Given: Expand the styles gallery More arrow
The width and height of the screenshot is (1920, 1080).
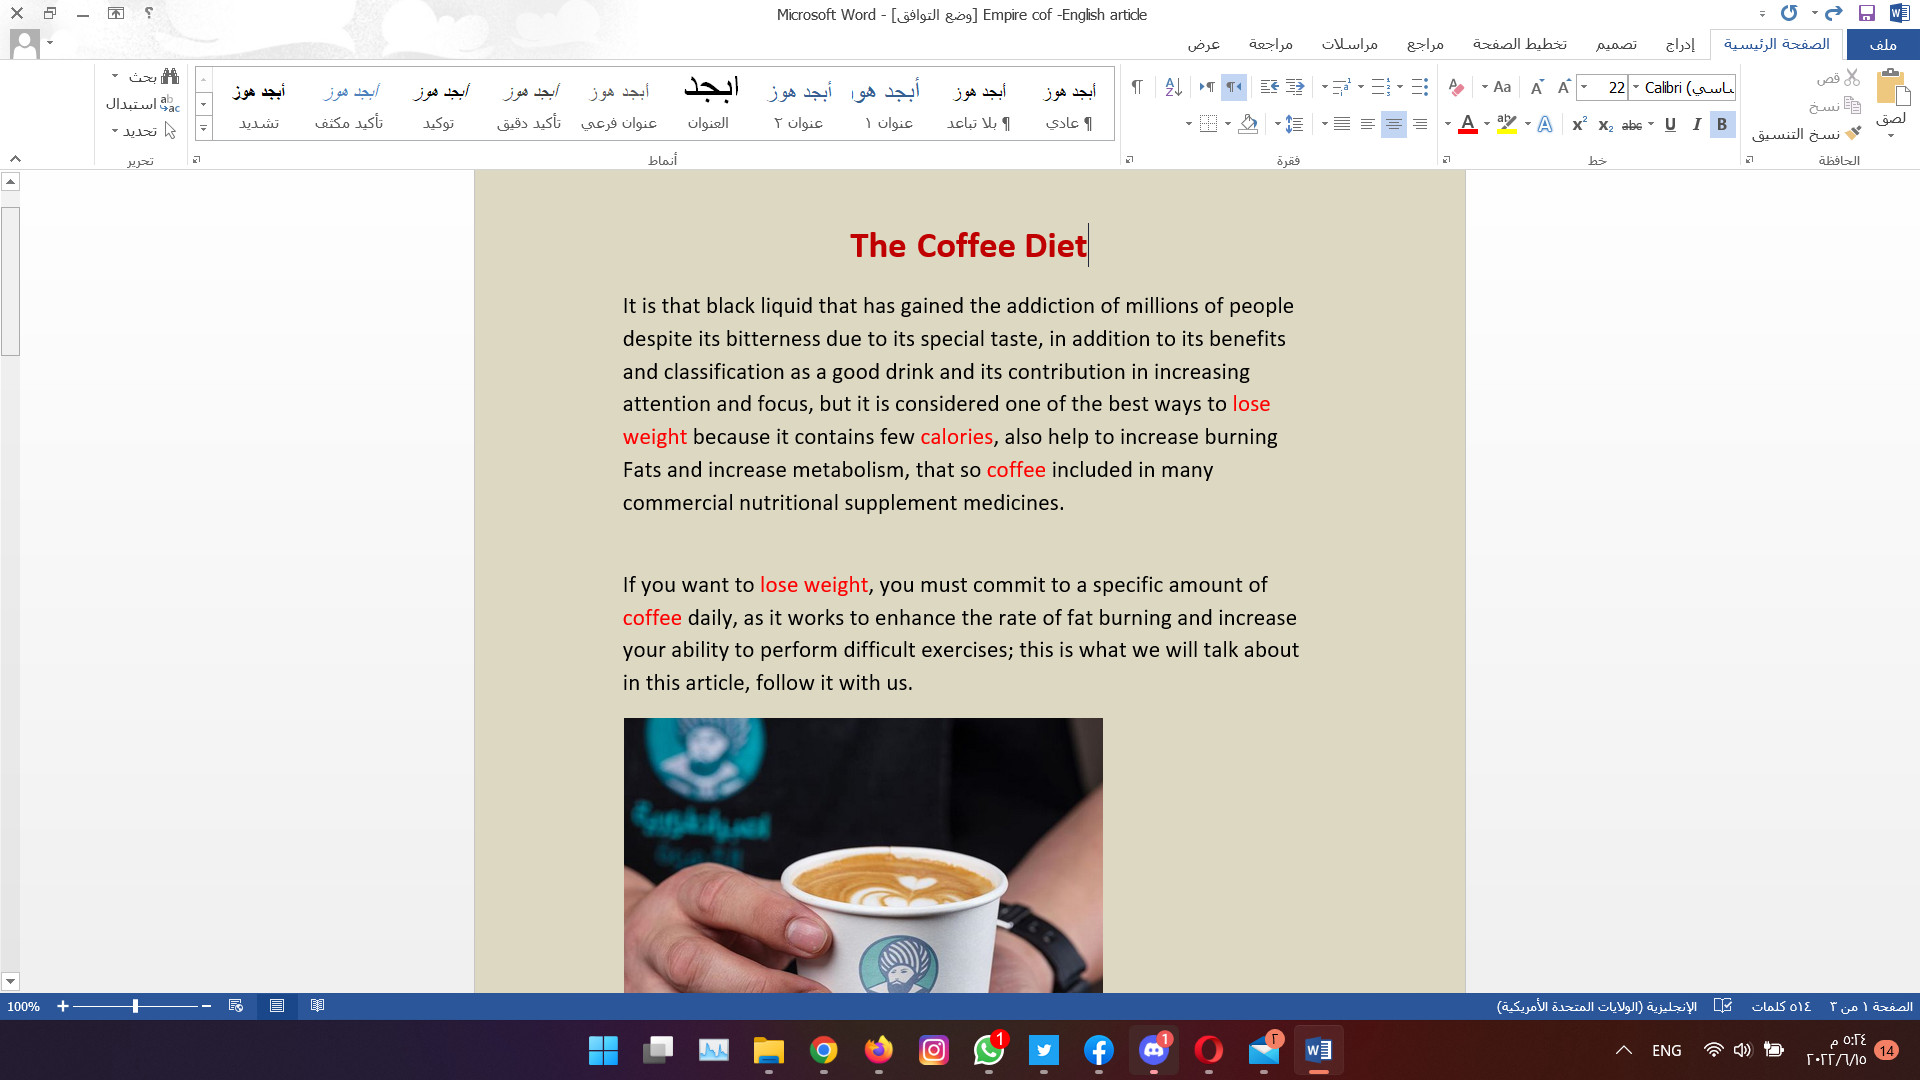Looking at the screenshot, I should point(204,128).
